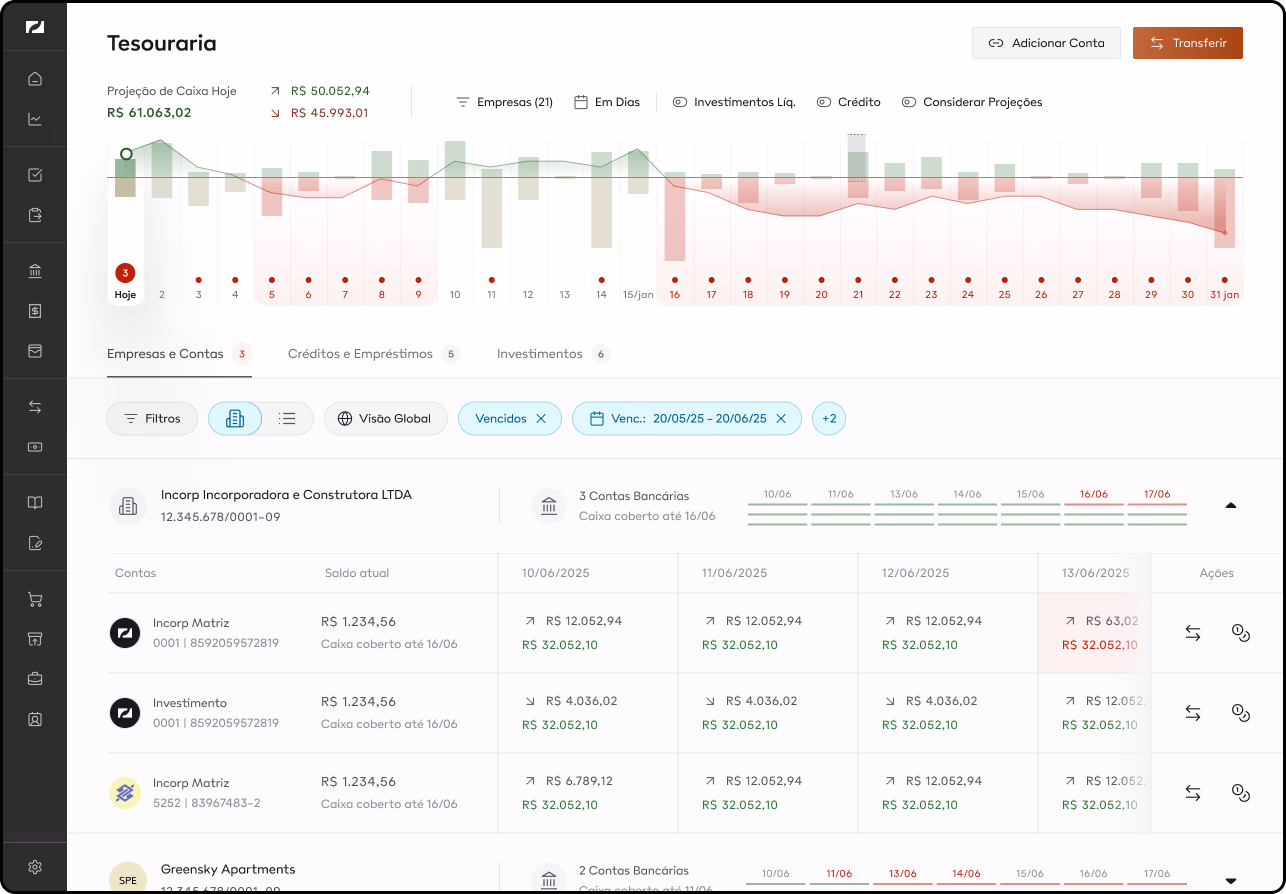Viewport: 1286px width, 894px height.
Task: Open the settings gear in sidebar
Action: [35, 867]
